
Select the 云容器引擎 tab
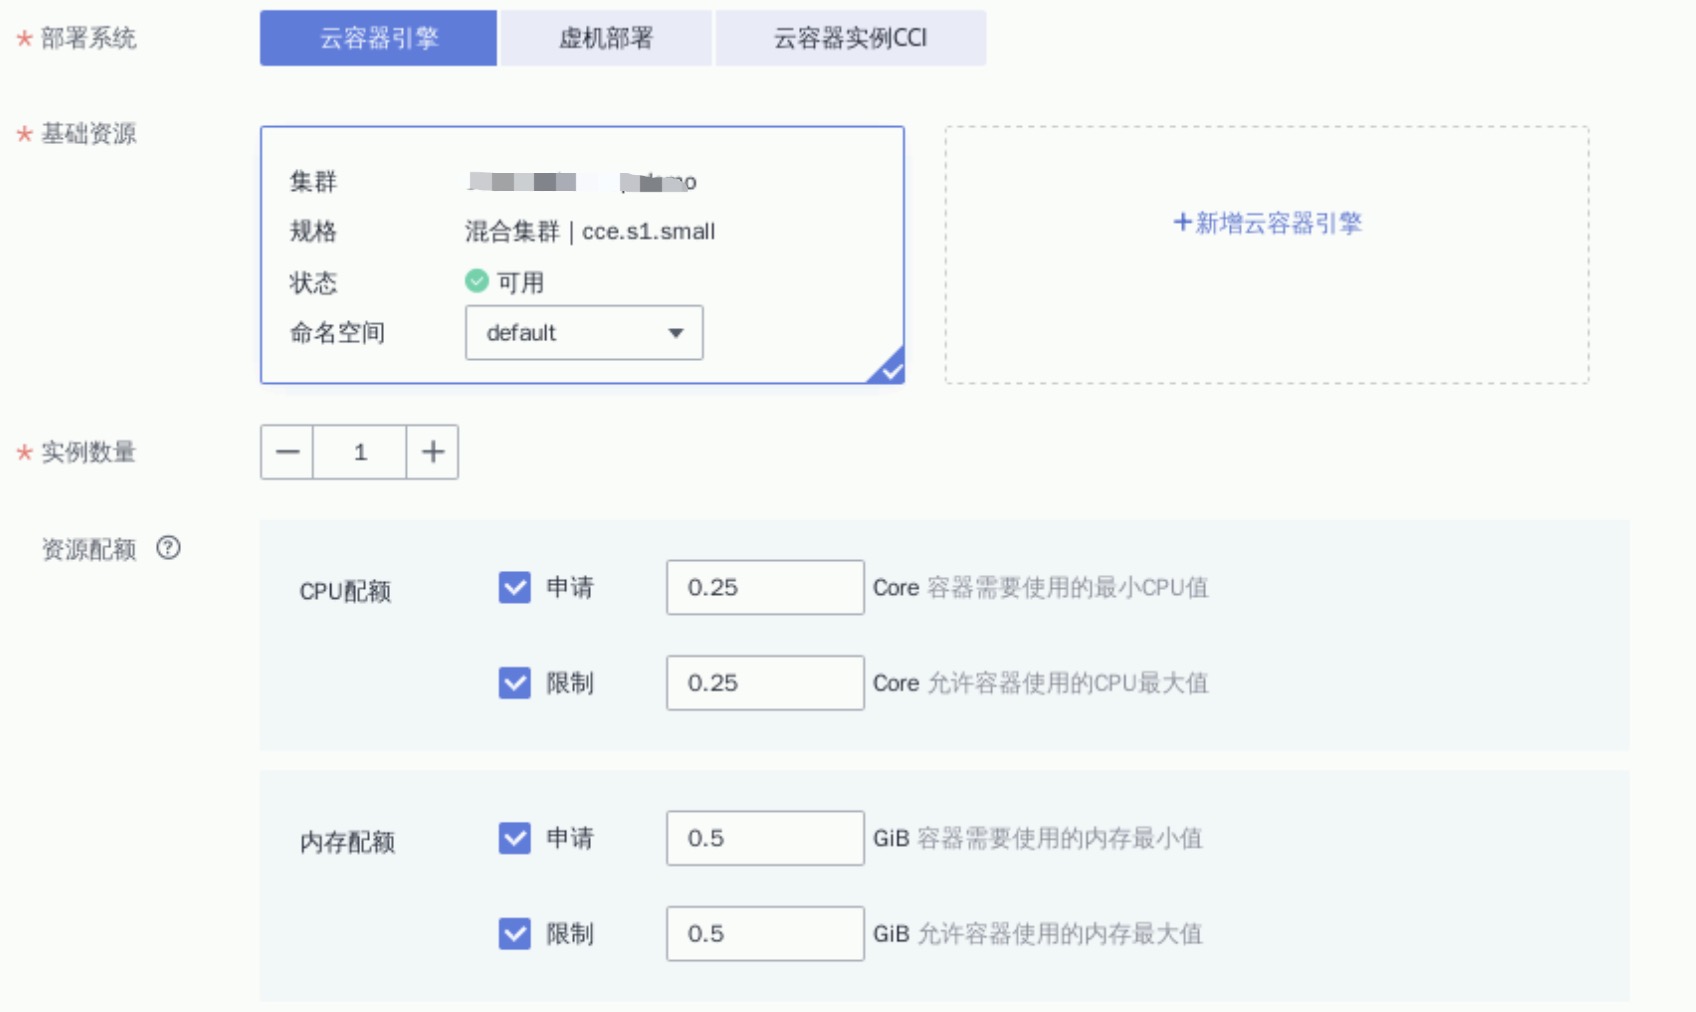(x=378, y=38)
